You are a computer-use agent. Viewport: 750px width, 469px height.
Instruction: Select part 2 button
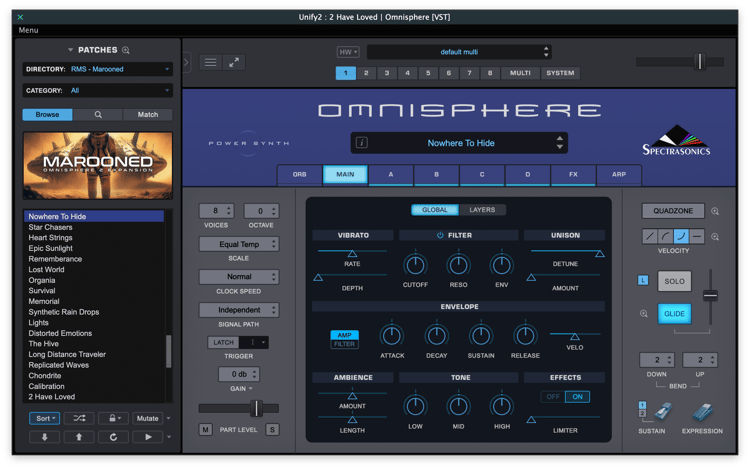(x=366, y=73)
